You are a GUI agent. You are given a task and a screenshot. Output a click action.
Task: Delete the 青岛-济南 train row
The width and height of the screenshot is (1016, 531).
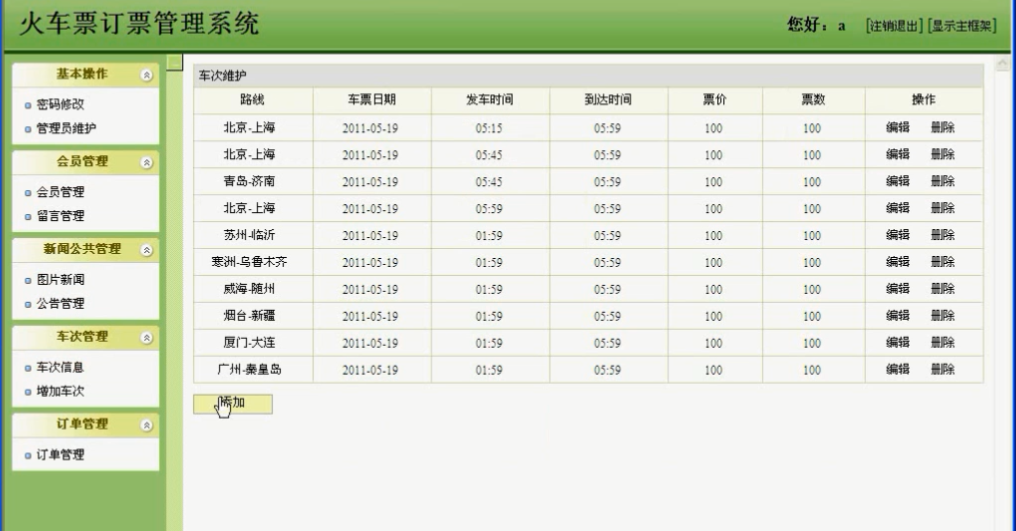coord(943,182)
